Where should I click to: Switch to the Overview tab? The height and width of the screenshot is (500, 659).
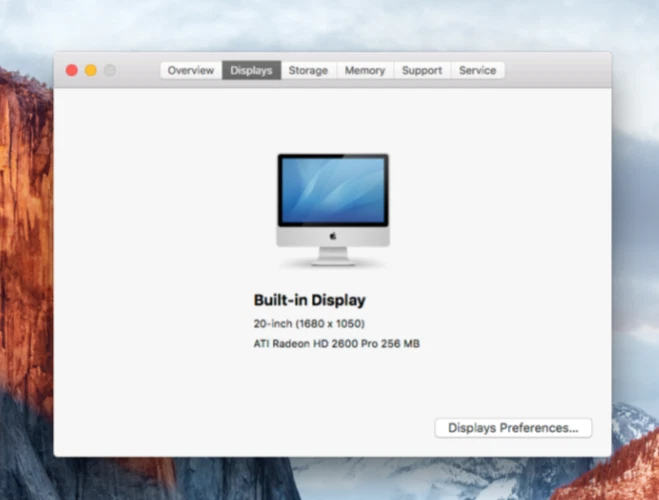point(191,70)
